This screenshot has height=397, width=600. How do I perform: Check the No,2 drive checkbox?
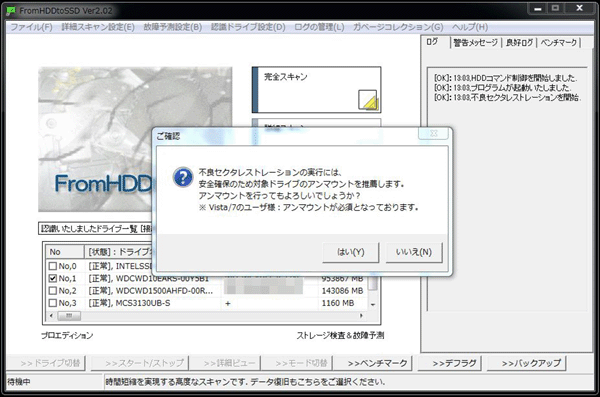pyautogui.click(x=53, y=291)
